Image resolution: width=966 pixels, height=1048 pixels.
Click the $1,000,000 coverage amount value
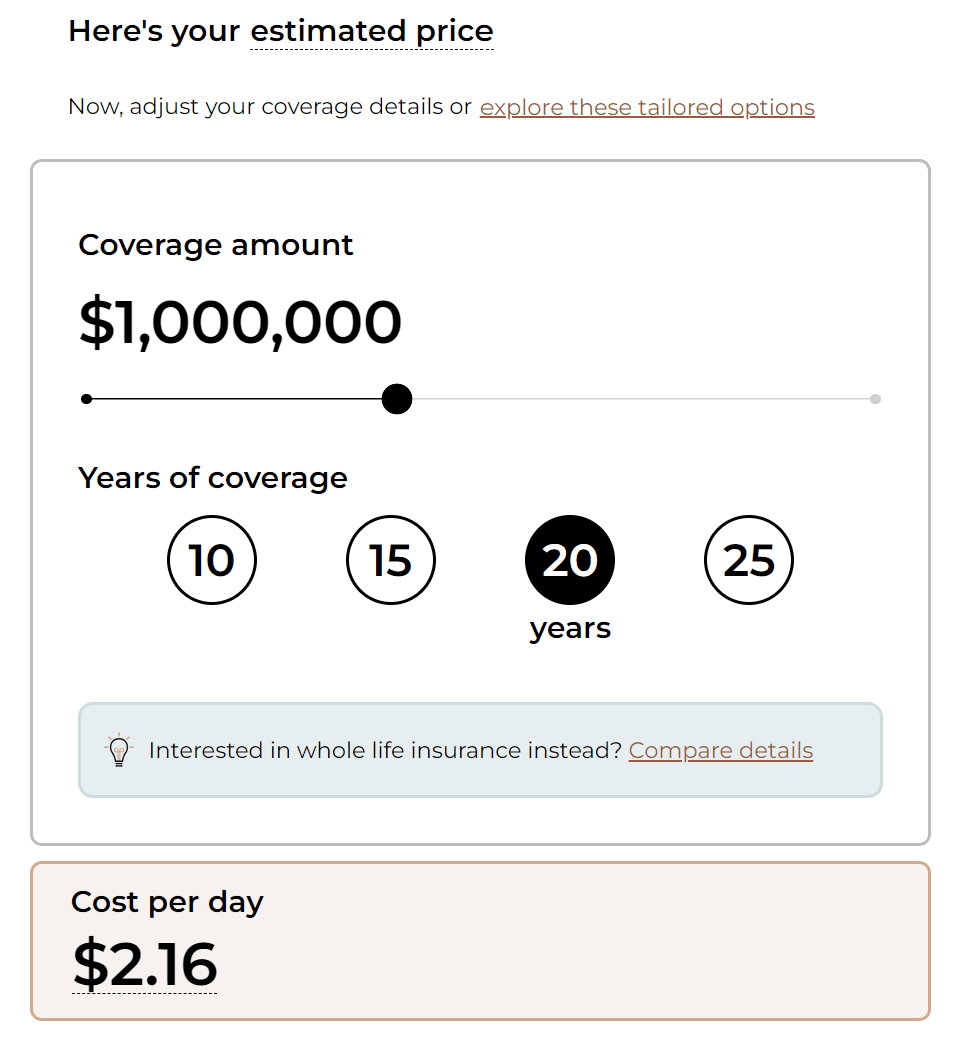point(240,322)
